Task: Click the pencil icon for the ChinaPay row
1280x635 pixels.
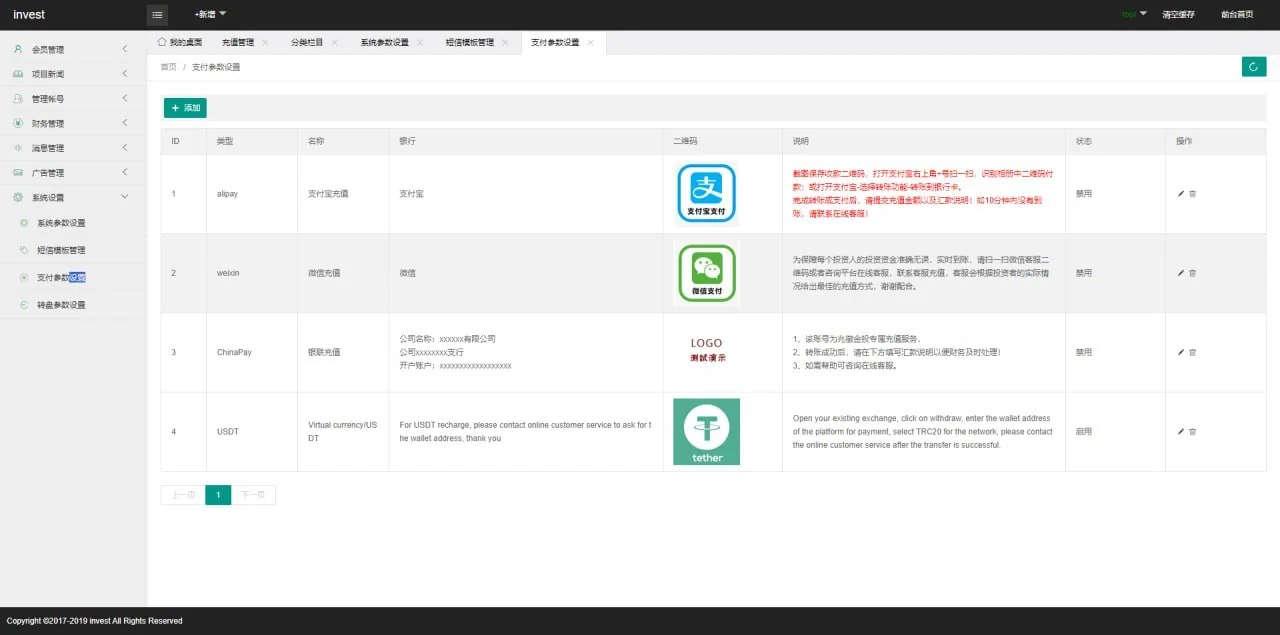Action: (x=1181, y=352)
